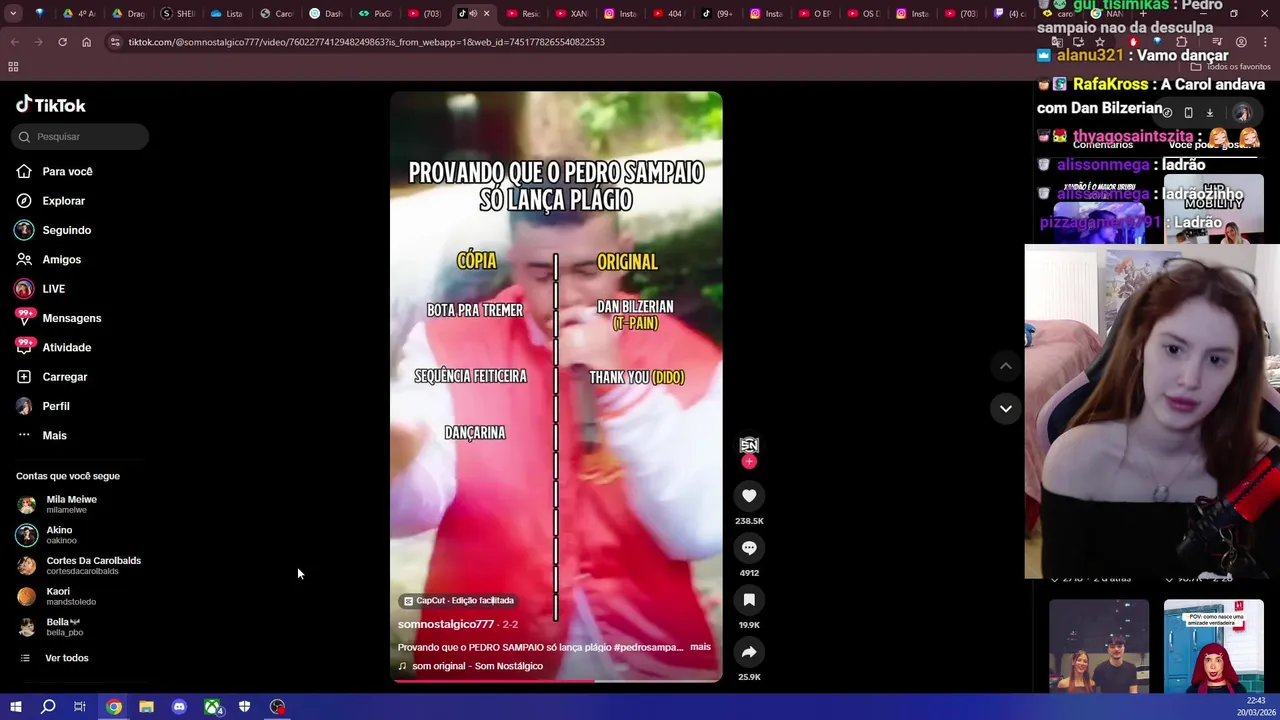Switch to the Dash tab
The image size is (1280, 720).
[x=326, y=13]
